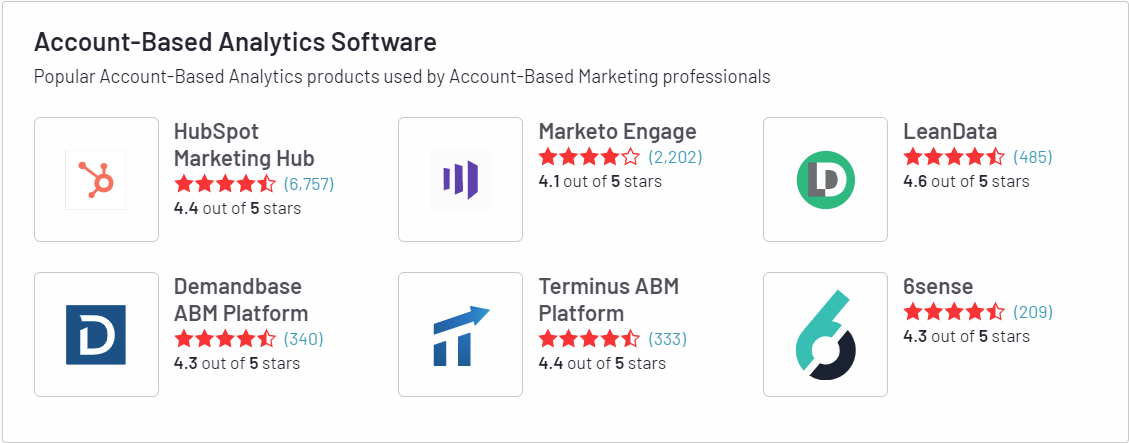Open the HubSpot Marketing Hub title link
The height and width of the screenshot is (443, 1129).
(244, 145)
